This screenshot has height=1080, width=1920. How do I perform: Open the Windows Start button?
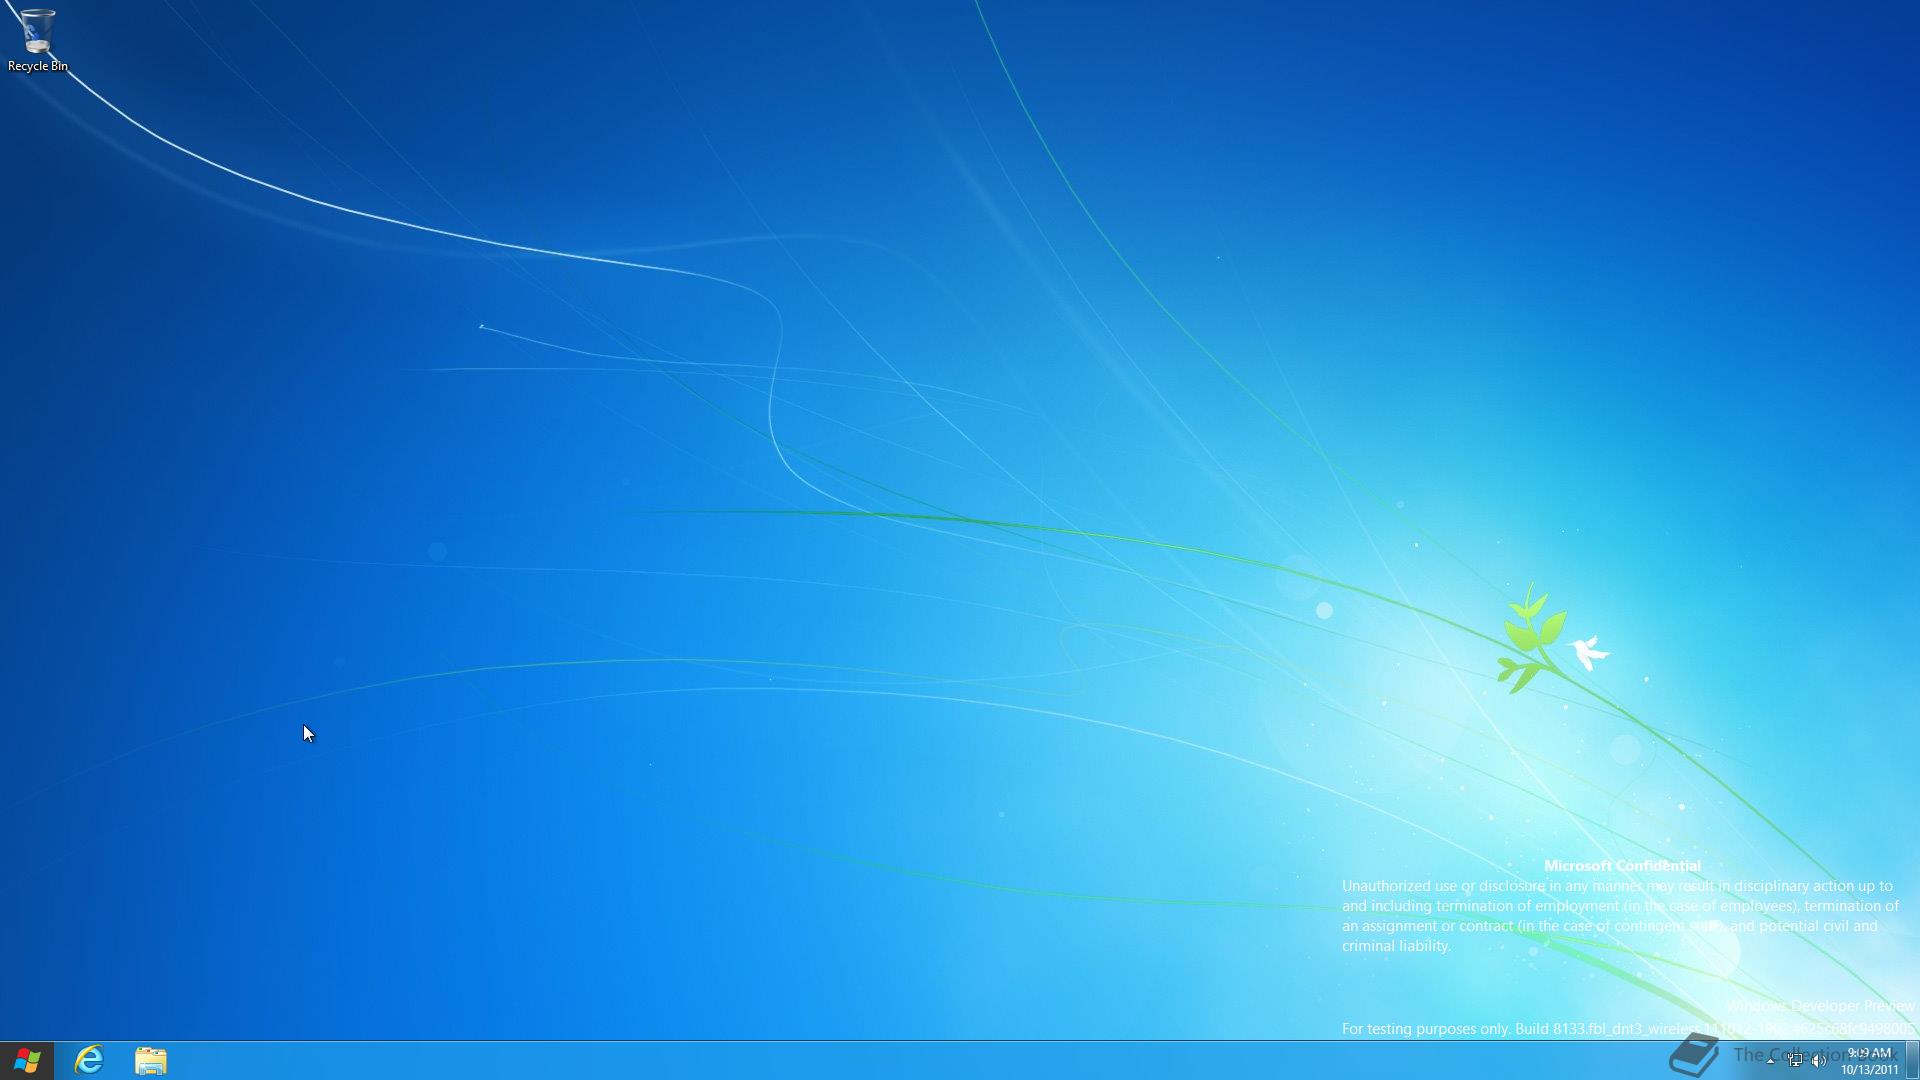tap(27, 1060)
